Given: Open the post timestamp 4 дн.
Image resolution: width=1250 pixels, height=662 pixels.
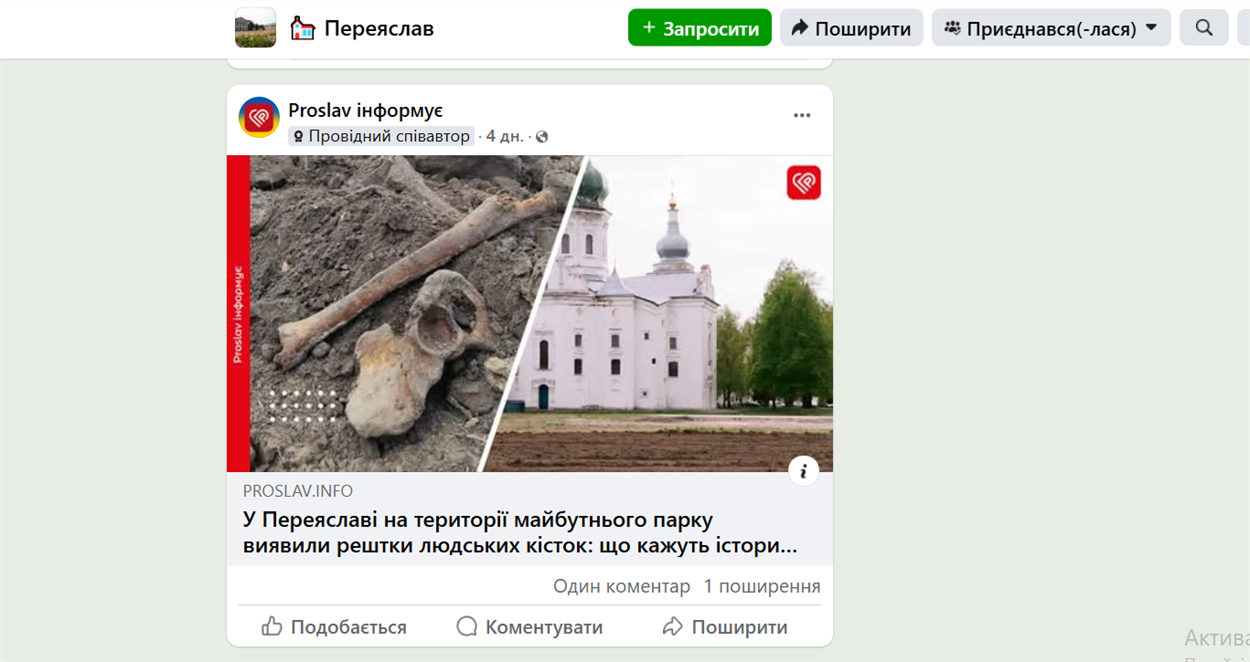Looking at the screenshot, I should [504, 136].
